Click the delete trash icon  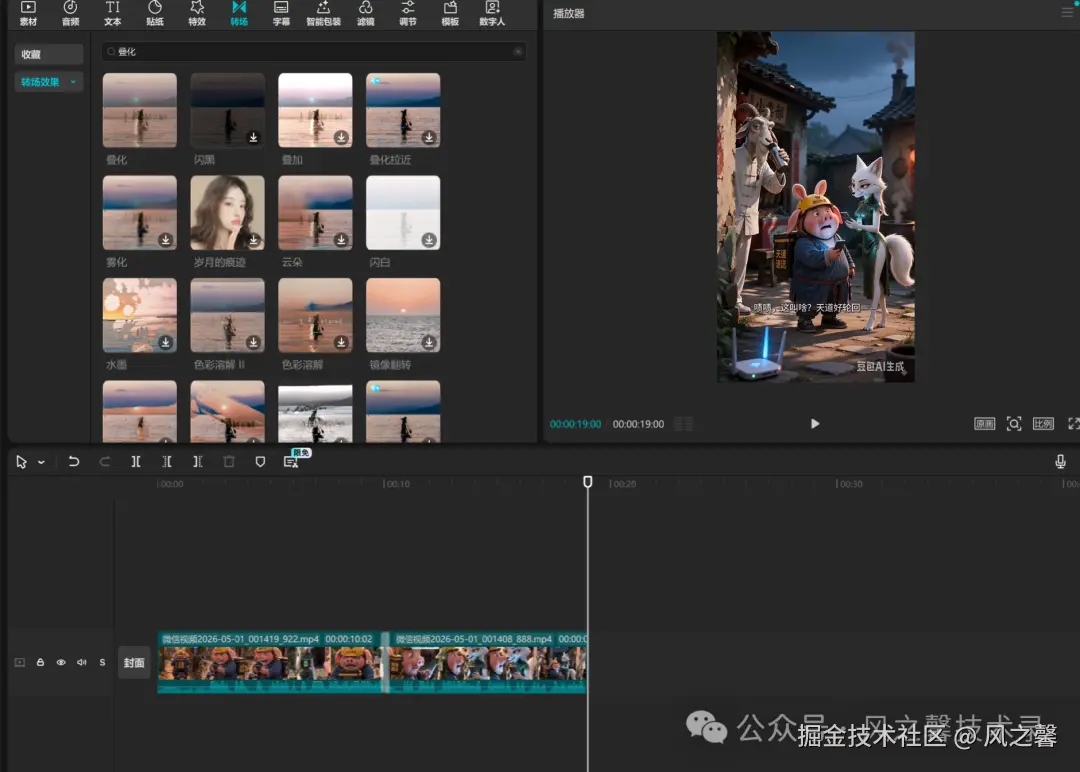point(229,461)
